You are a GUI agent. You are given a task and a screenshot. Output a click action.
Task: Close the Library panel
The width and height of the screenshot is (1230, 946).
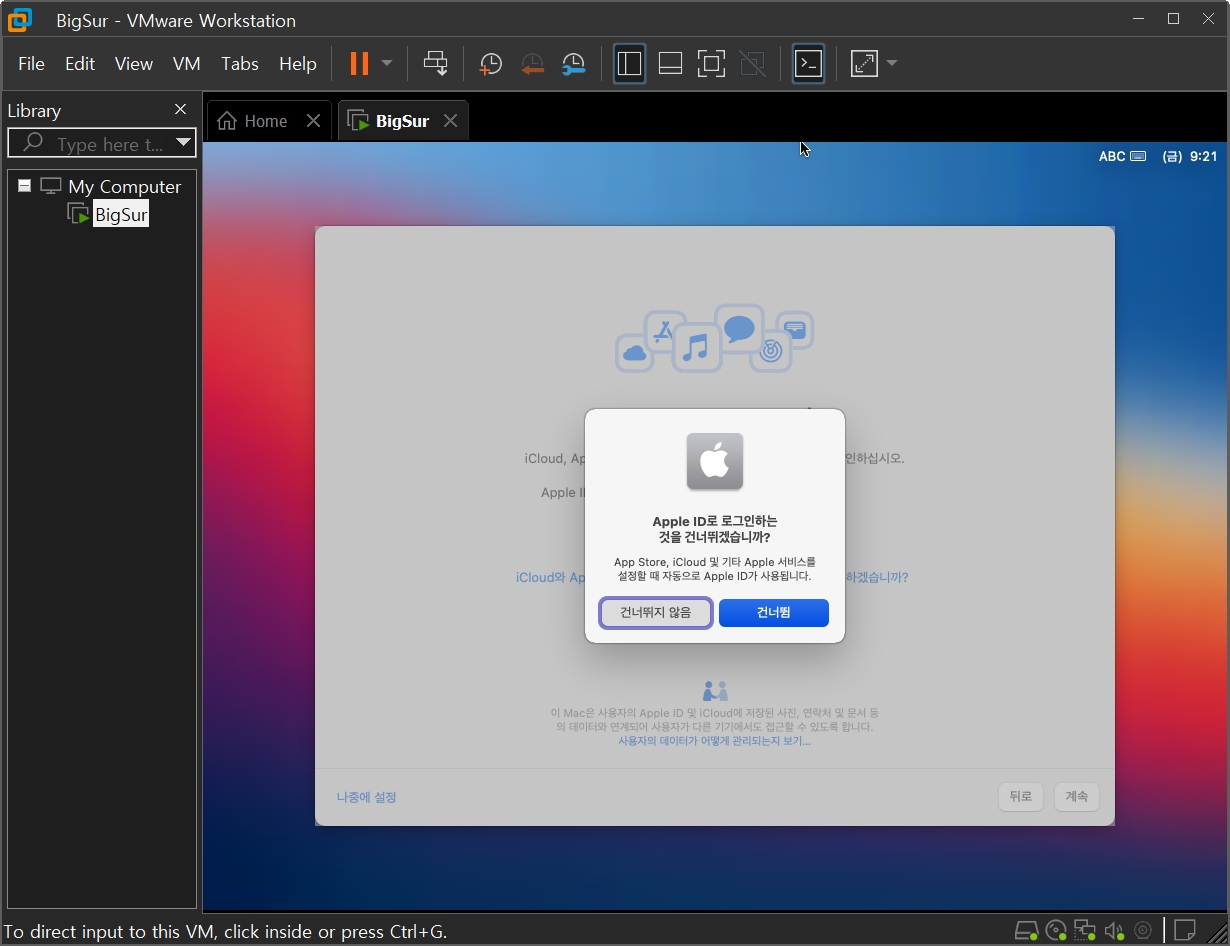(x=180, y=110)
